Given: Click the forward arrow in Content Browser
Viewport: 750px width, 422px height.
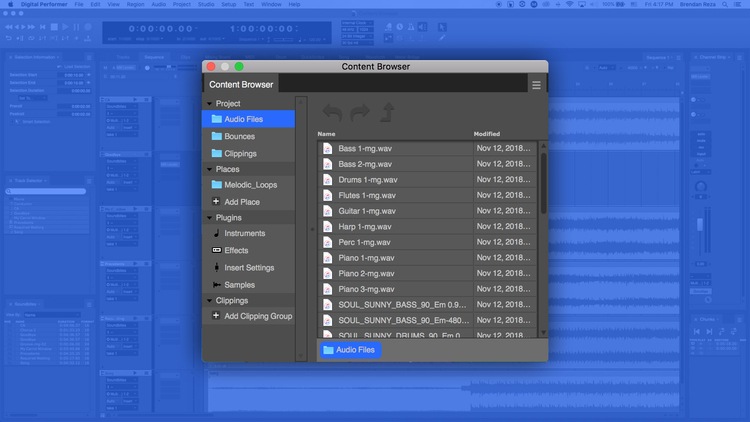Looking at the screenshot, I should tap(359, 113).
